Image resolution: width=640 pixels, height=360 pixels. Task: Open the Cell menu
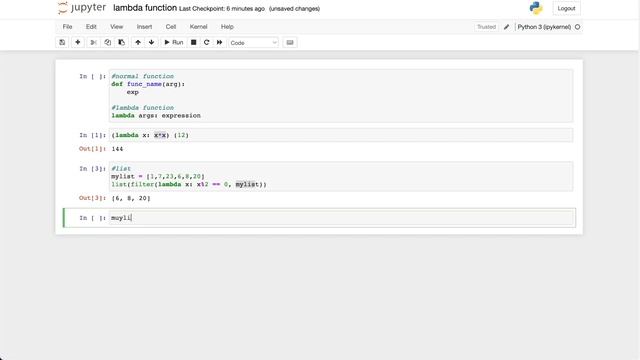[x=171, y=27]
